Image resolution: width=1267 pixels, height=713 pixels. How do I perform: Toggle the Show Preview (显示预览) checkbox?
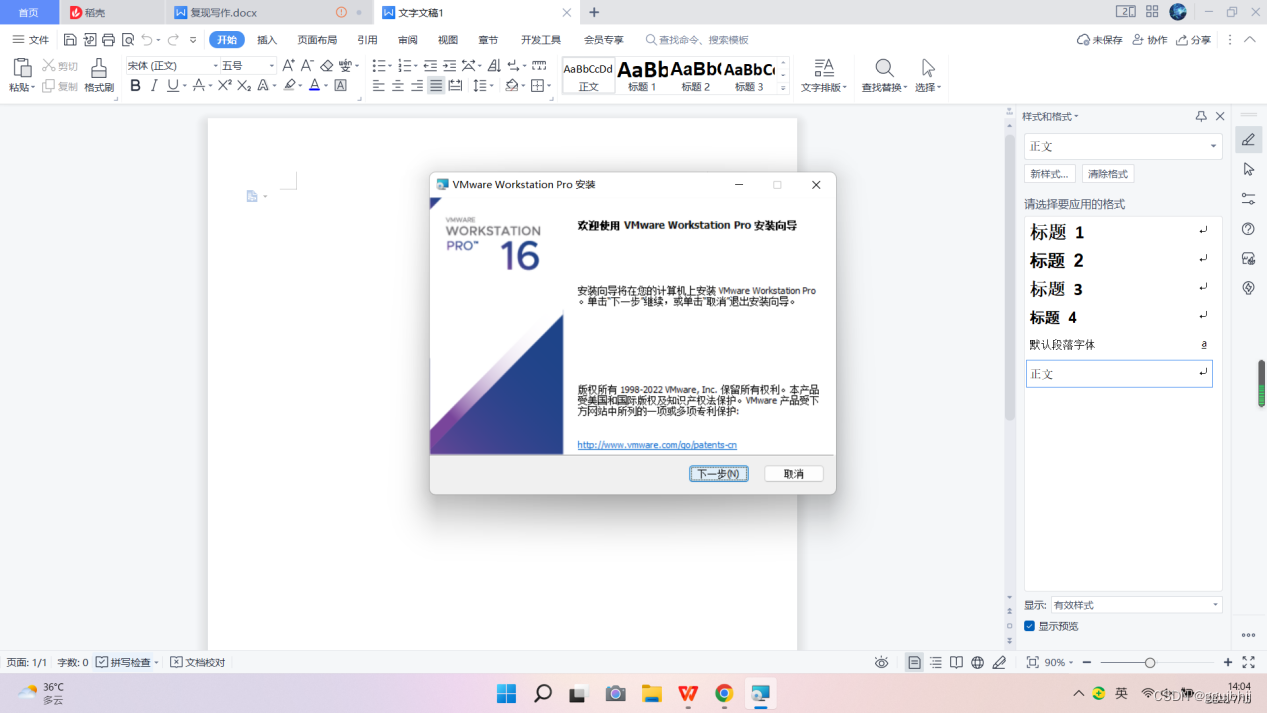(1030, 626)
